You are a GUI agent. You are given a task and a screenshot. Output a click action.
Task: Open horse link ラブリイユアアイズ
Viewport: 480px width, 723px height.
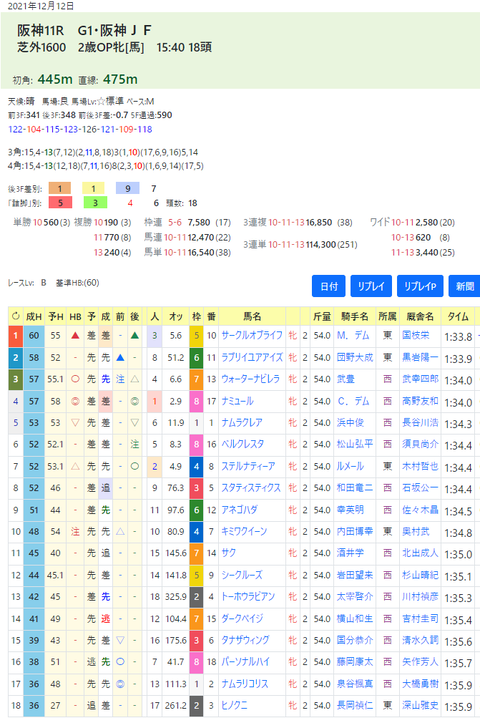point(252,357)
